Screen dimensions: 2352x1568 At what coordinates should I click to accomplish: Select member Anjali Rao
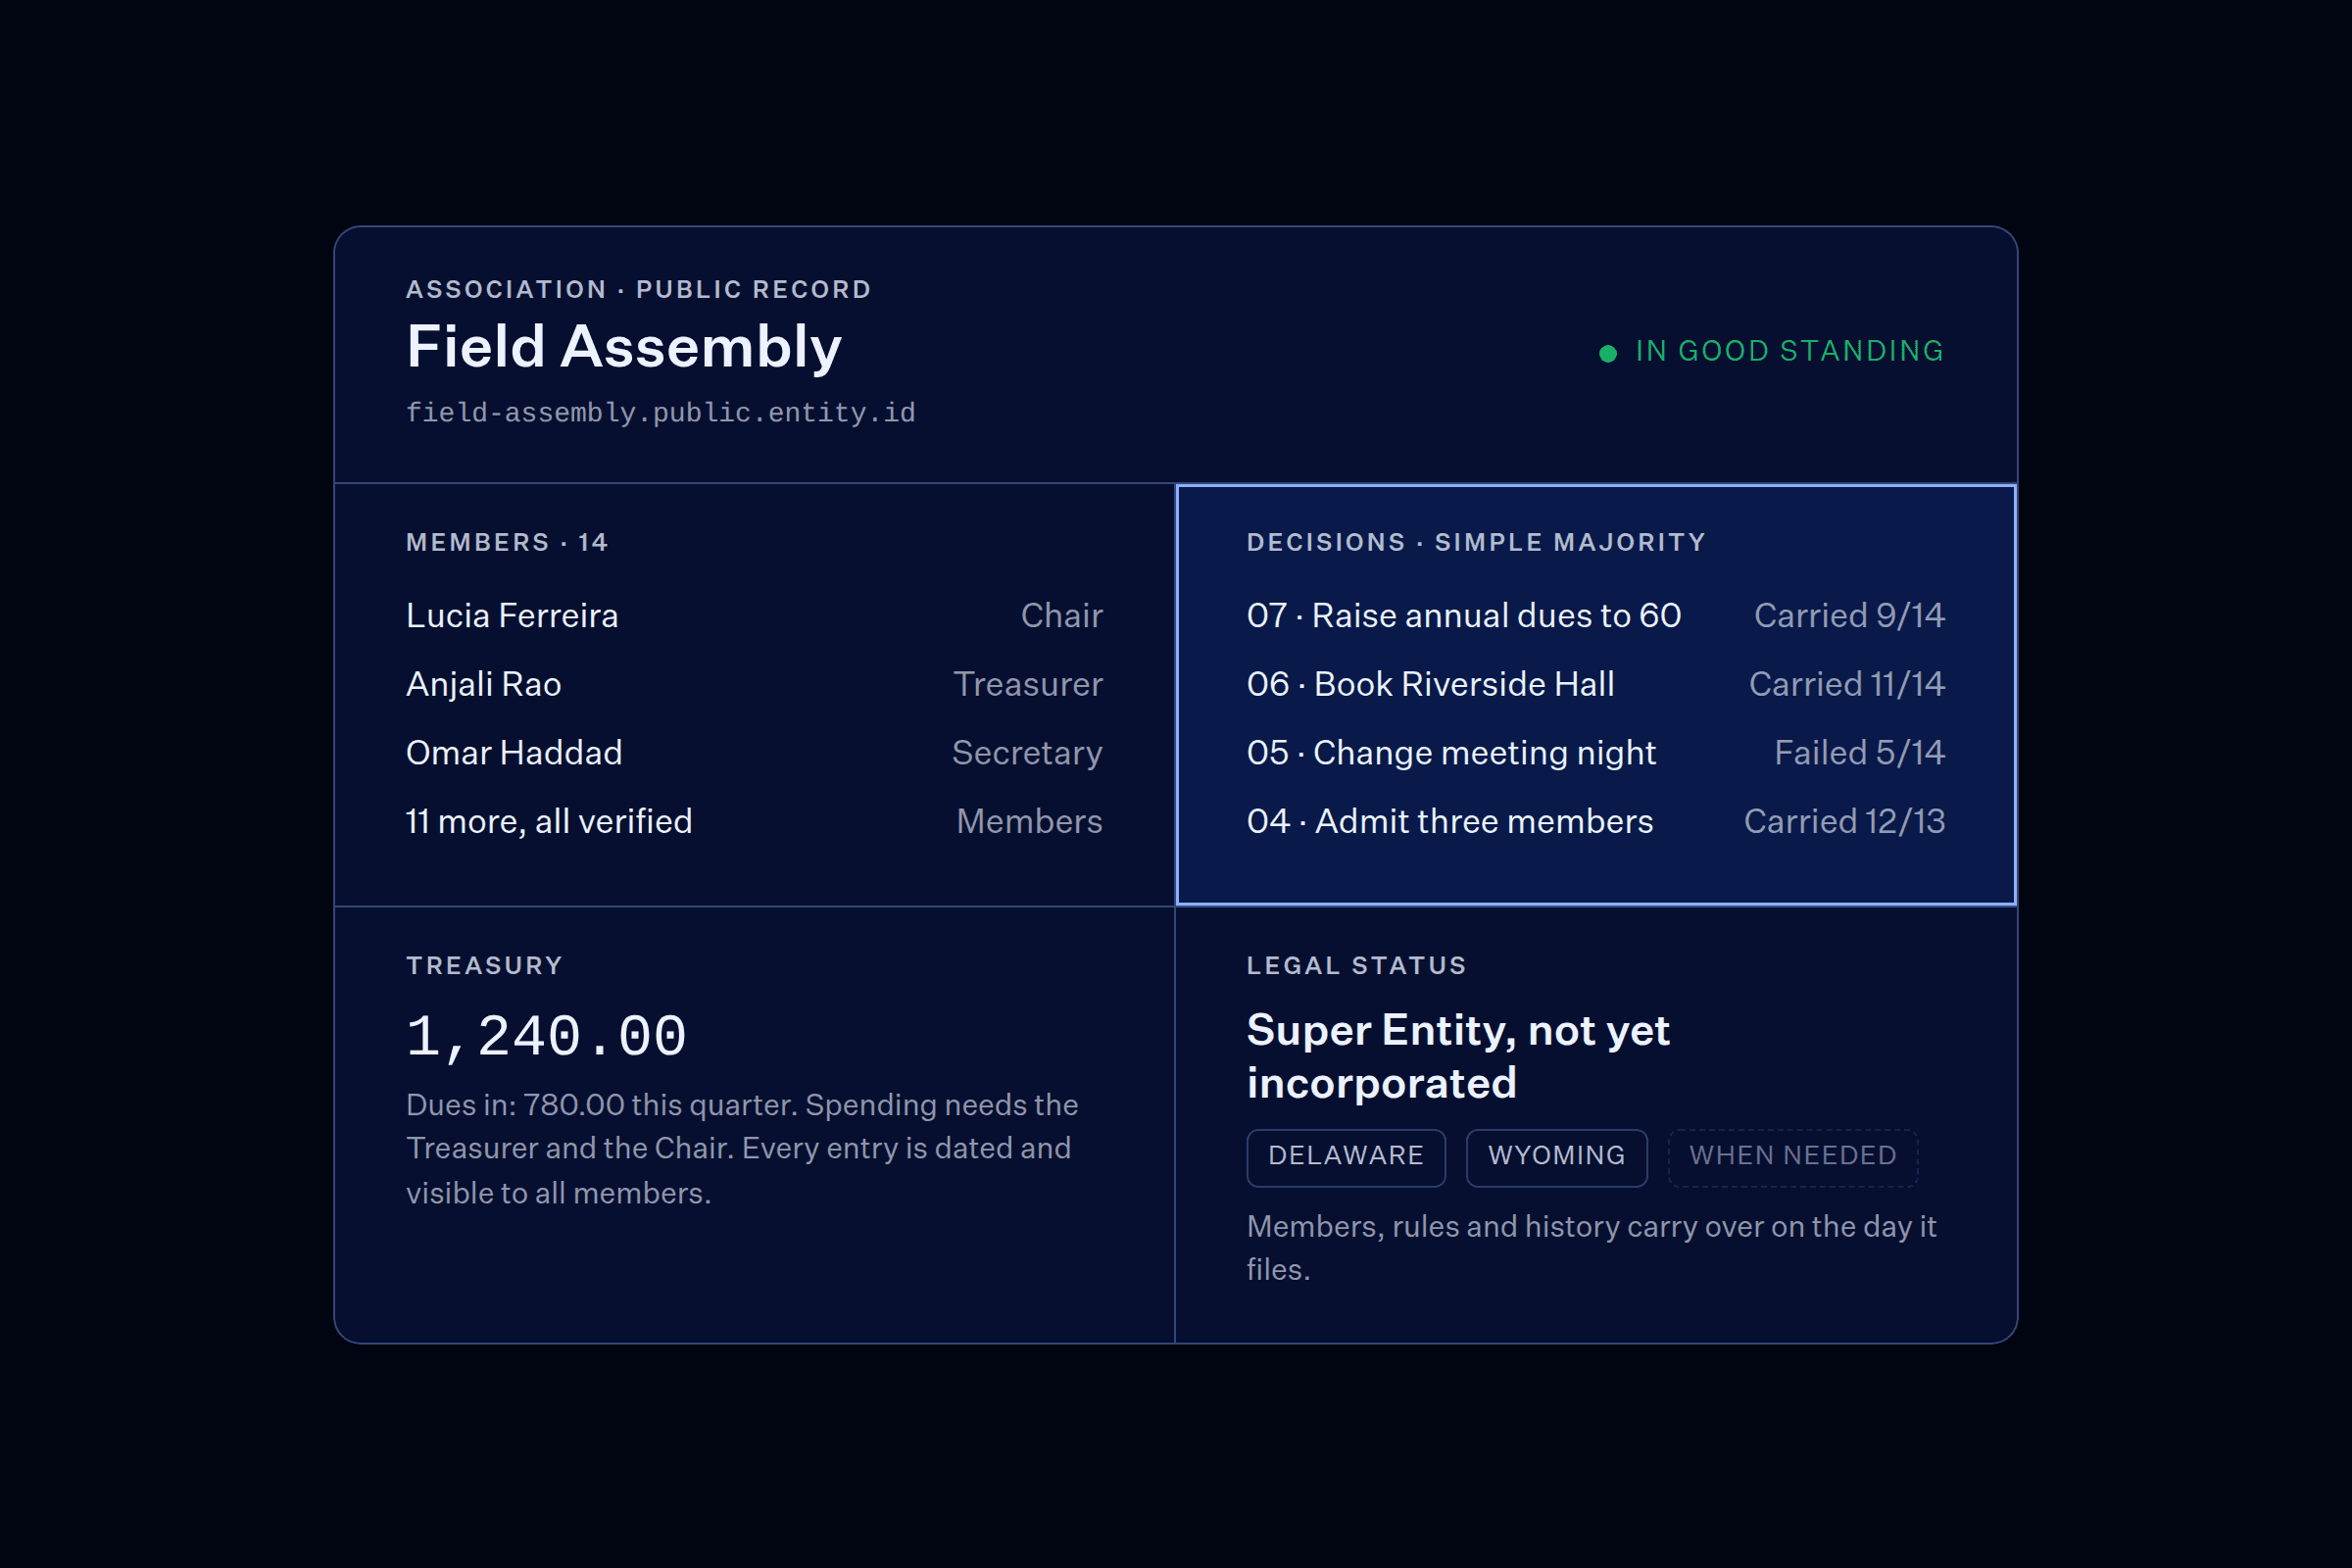point(483,684)
